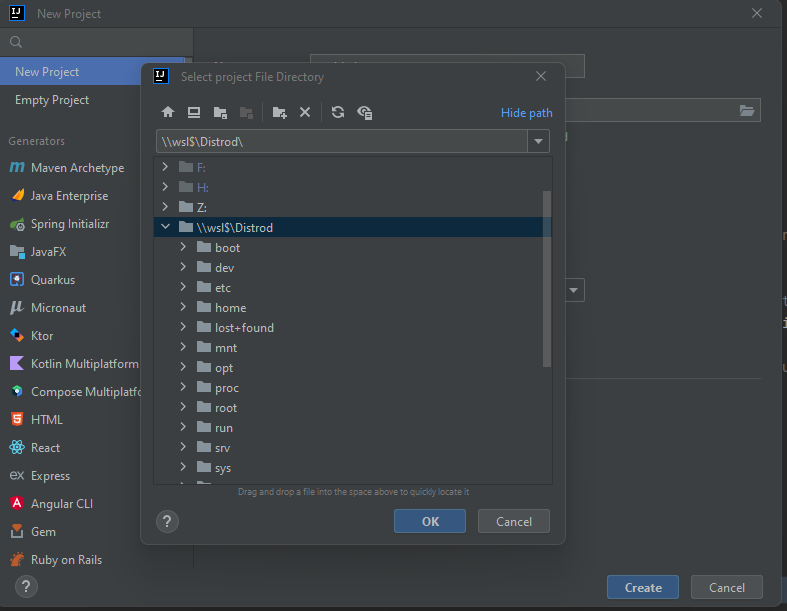The image size is (787, 611).
Task: Expand the H: drive node
Action: pyautogui.click(x=165, y=187)
